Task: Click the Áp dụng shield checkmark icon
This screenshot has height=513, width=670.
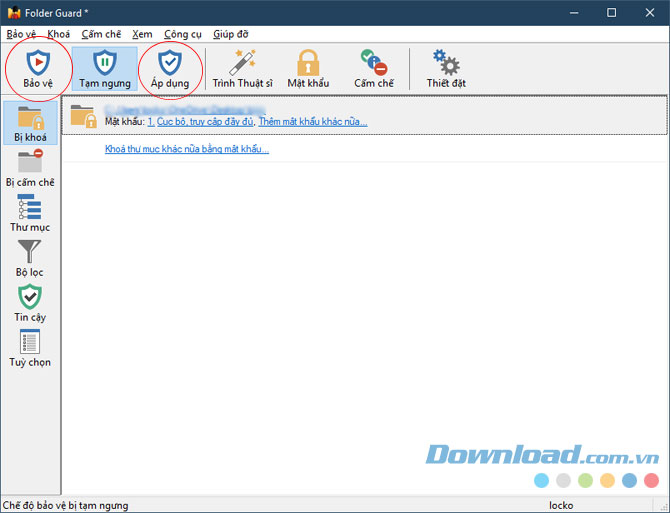Action: 170,67
